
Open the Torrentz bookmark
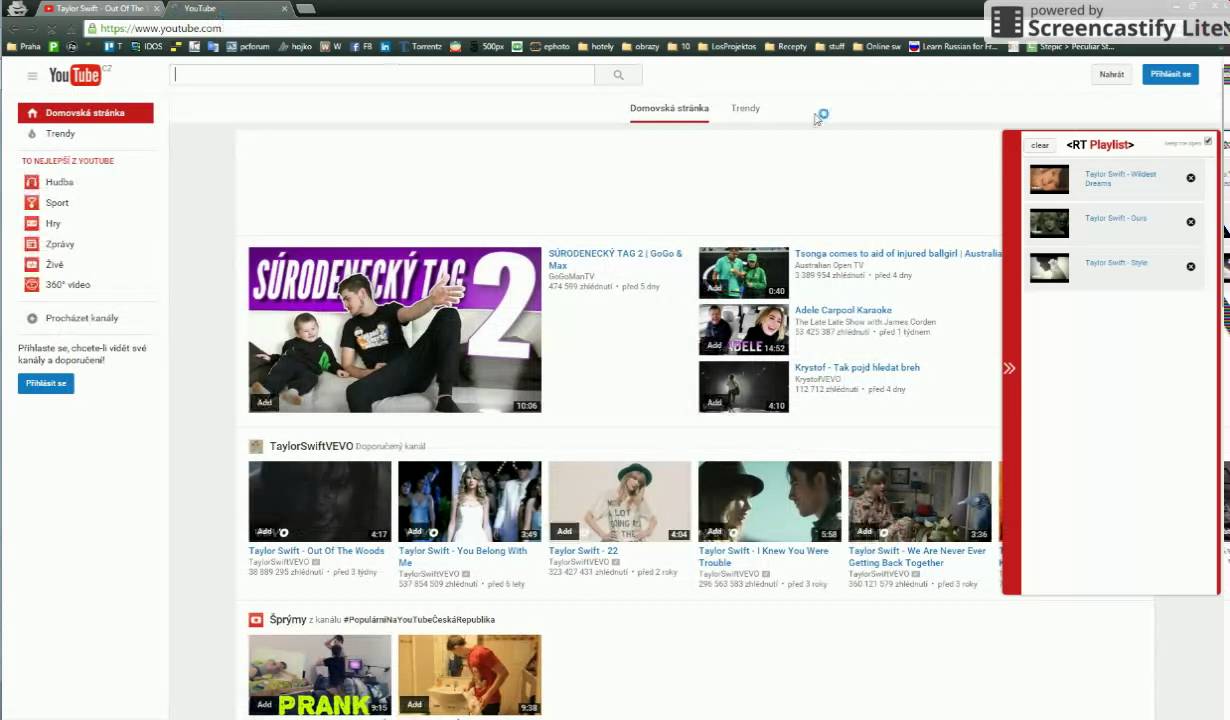click(x=420, y=46)
